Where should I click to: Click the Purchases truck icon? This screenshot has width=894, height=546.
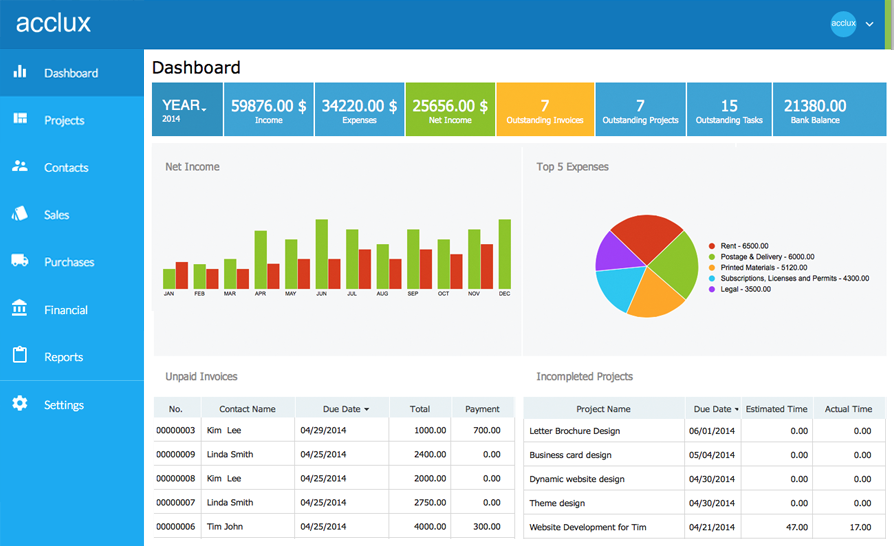point(19,261)
